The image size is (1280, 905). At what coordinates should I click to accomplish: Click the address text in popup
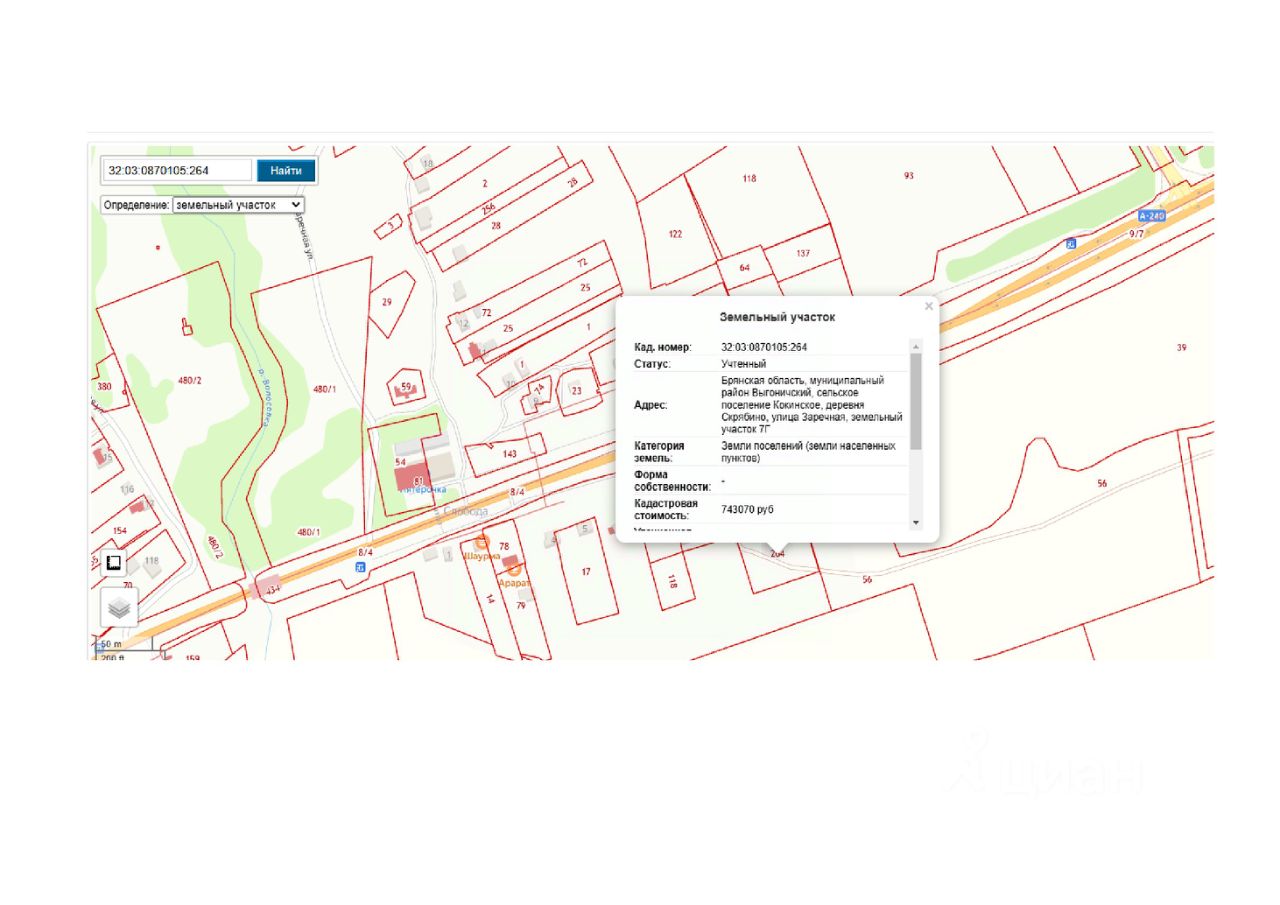click(x=812, y=405)
